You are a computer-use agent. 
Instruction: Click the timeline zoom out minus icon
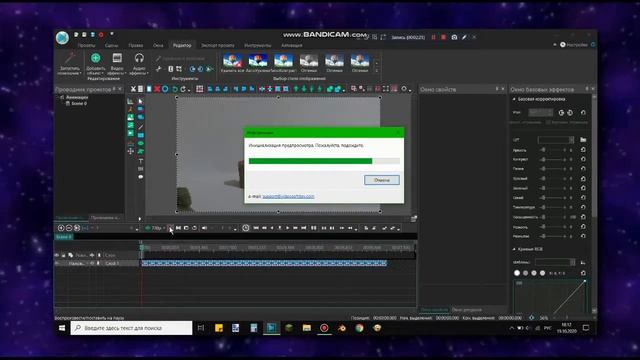point(69,228)
